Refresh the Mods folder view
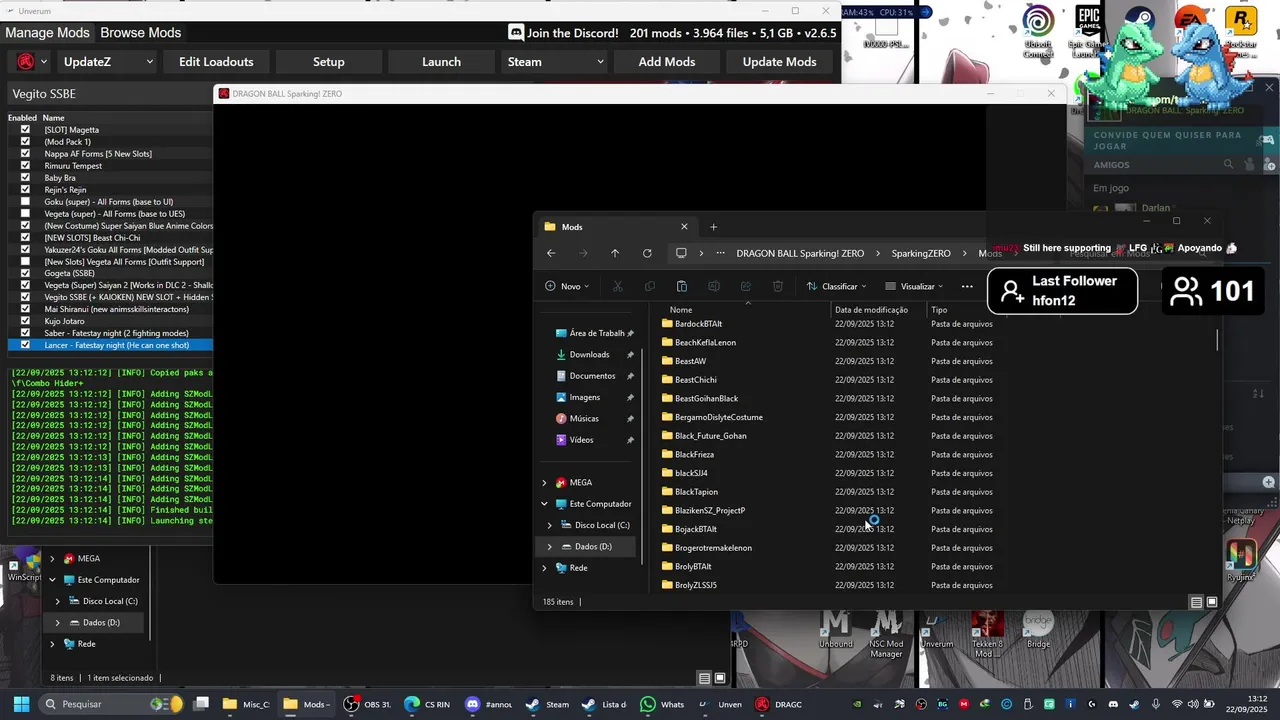 tap(647, 254)
